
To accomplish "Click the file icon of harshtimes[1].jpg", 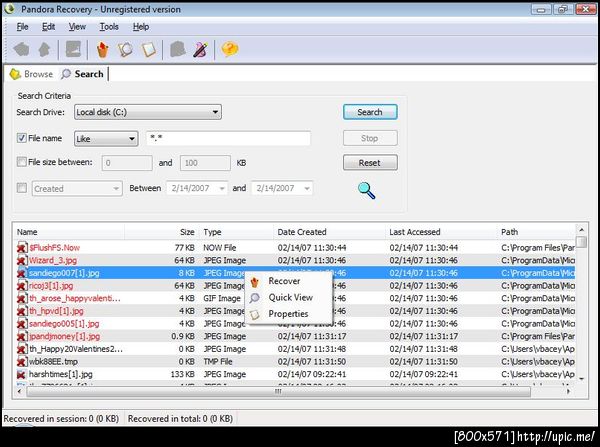I will 22,374.
